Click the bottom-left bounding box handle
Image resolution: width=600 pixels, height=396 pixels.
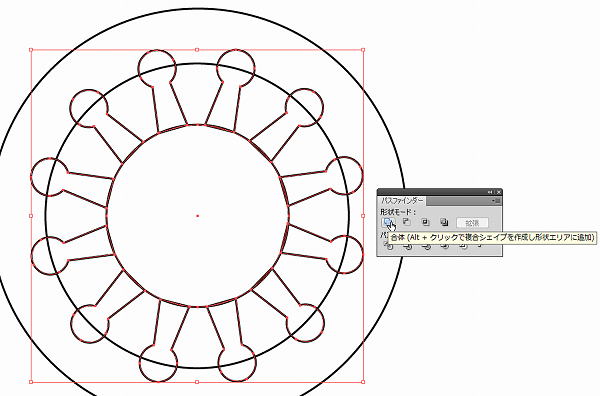(31, 382)
